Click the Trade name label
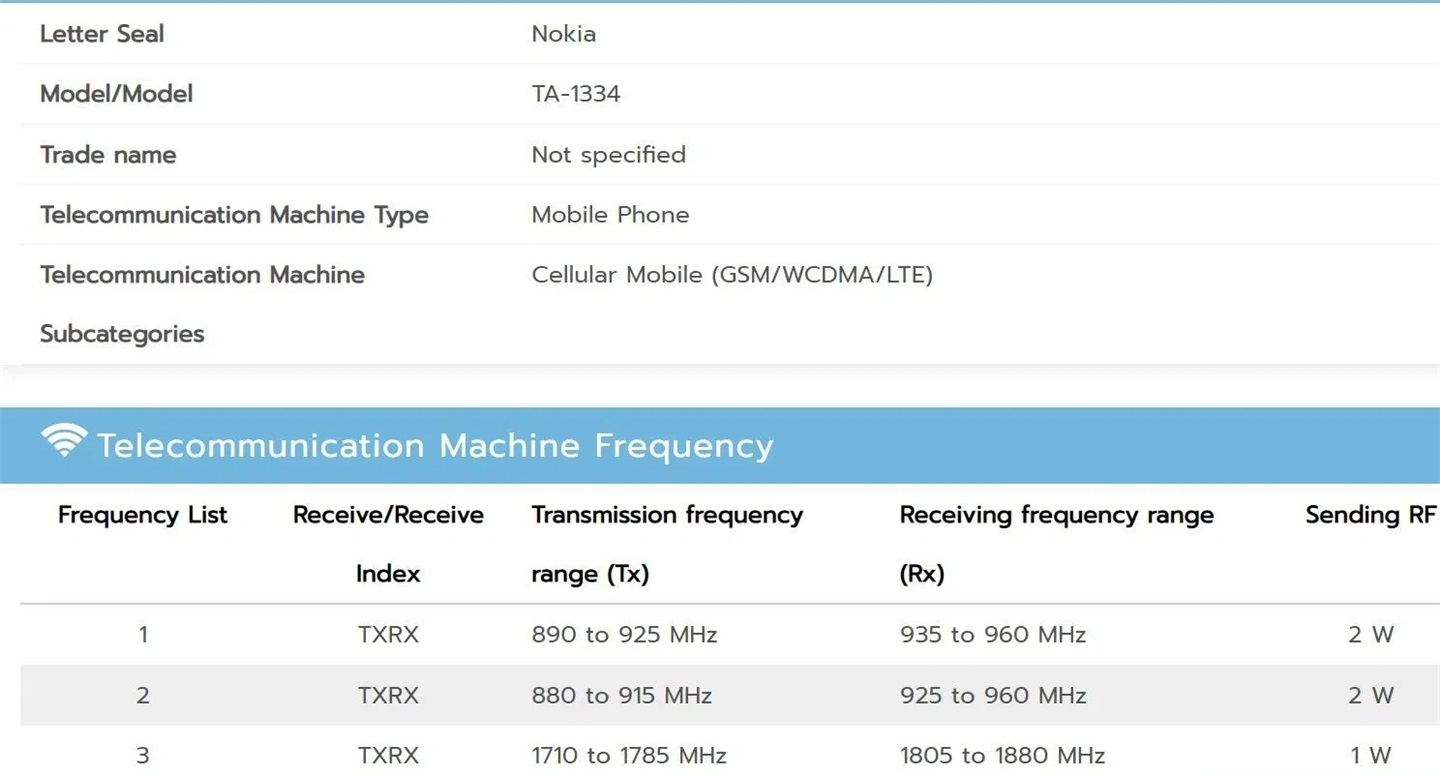Screen dimensions: 1440x774 point(108,155)
